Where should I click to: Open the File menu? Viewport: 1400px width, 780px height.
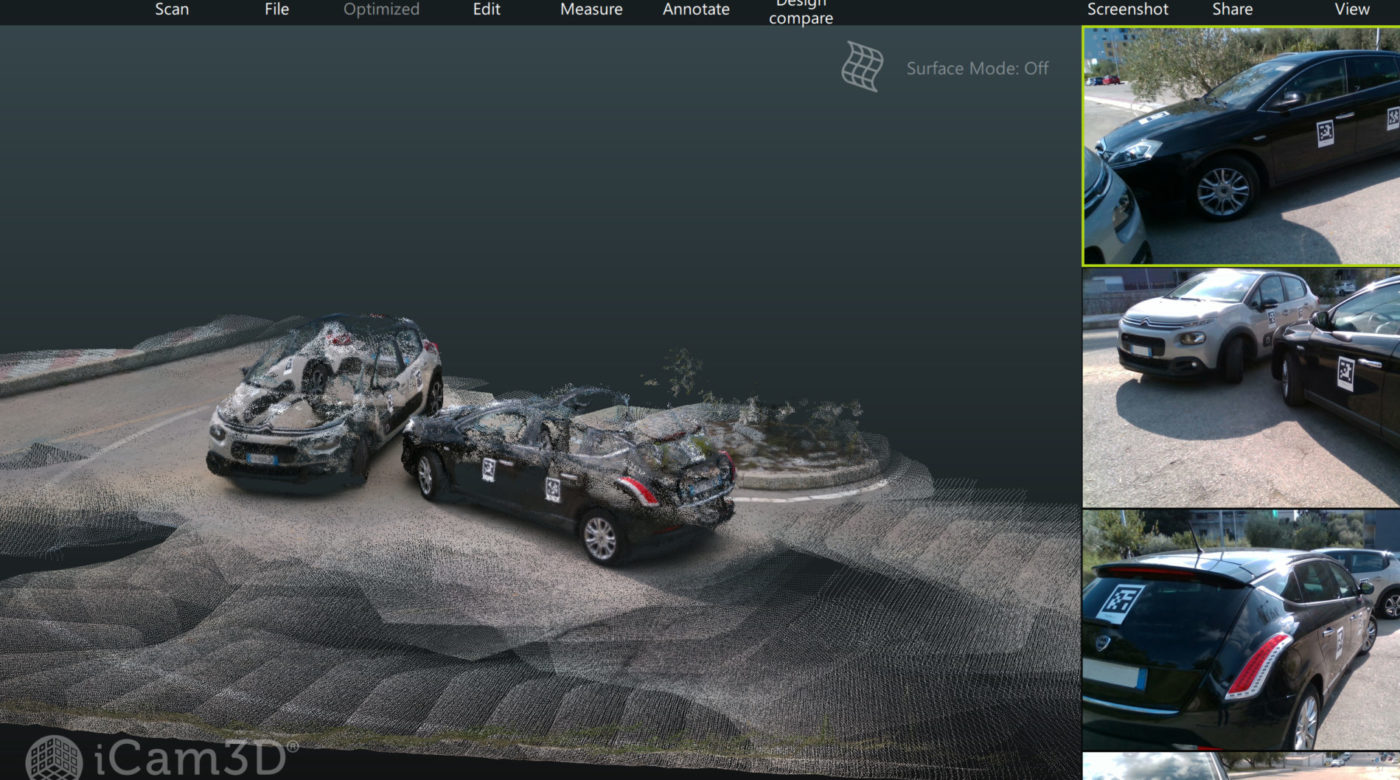[277, 9]
